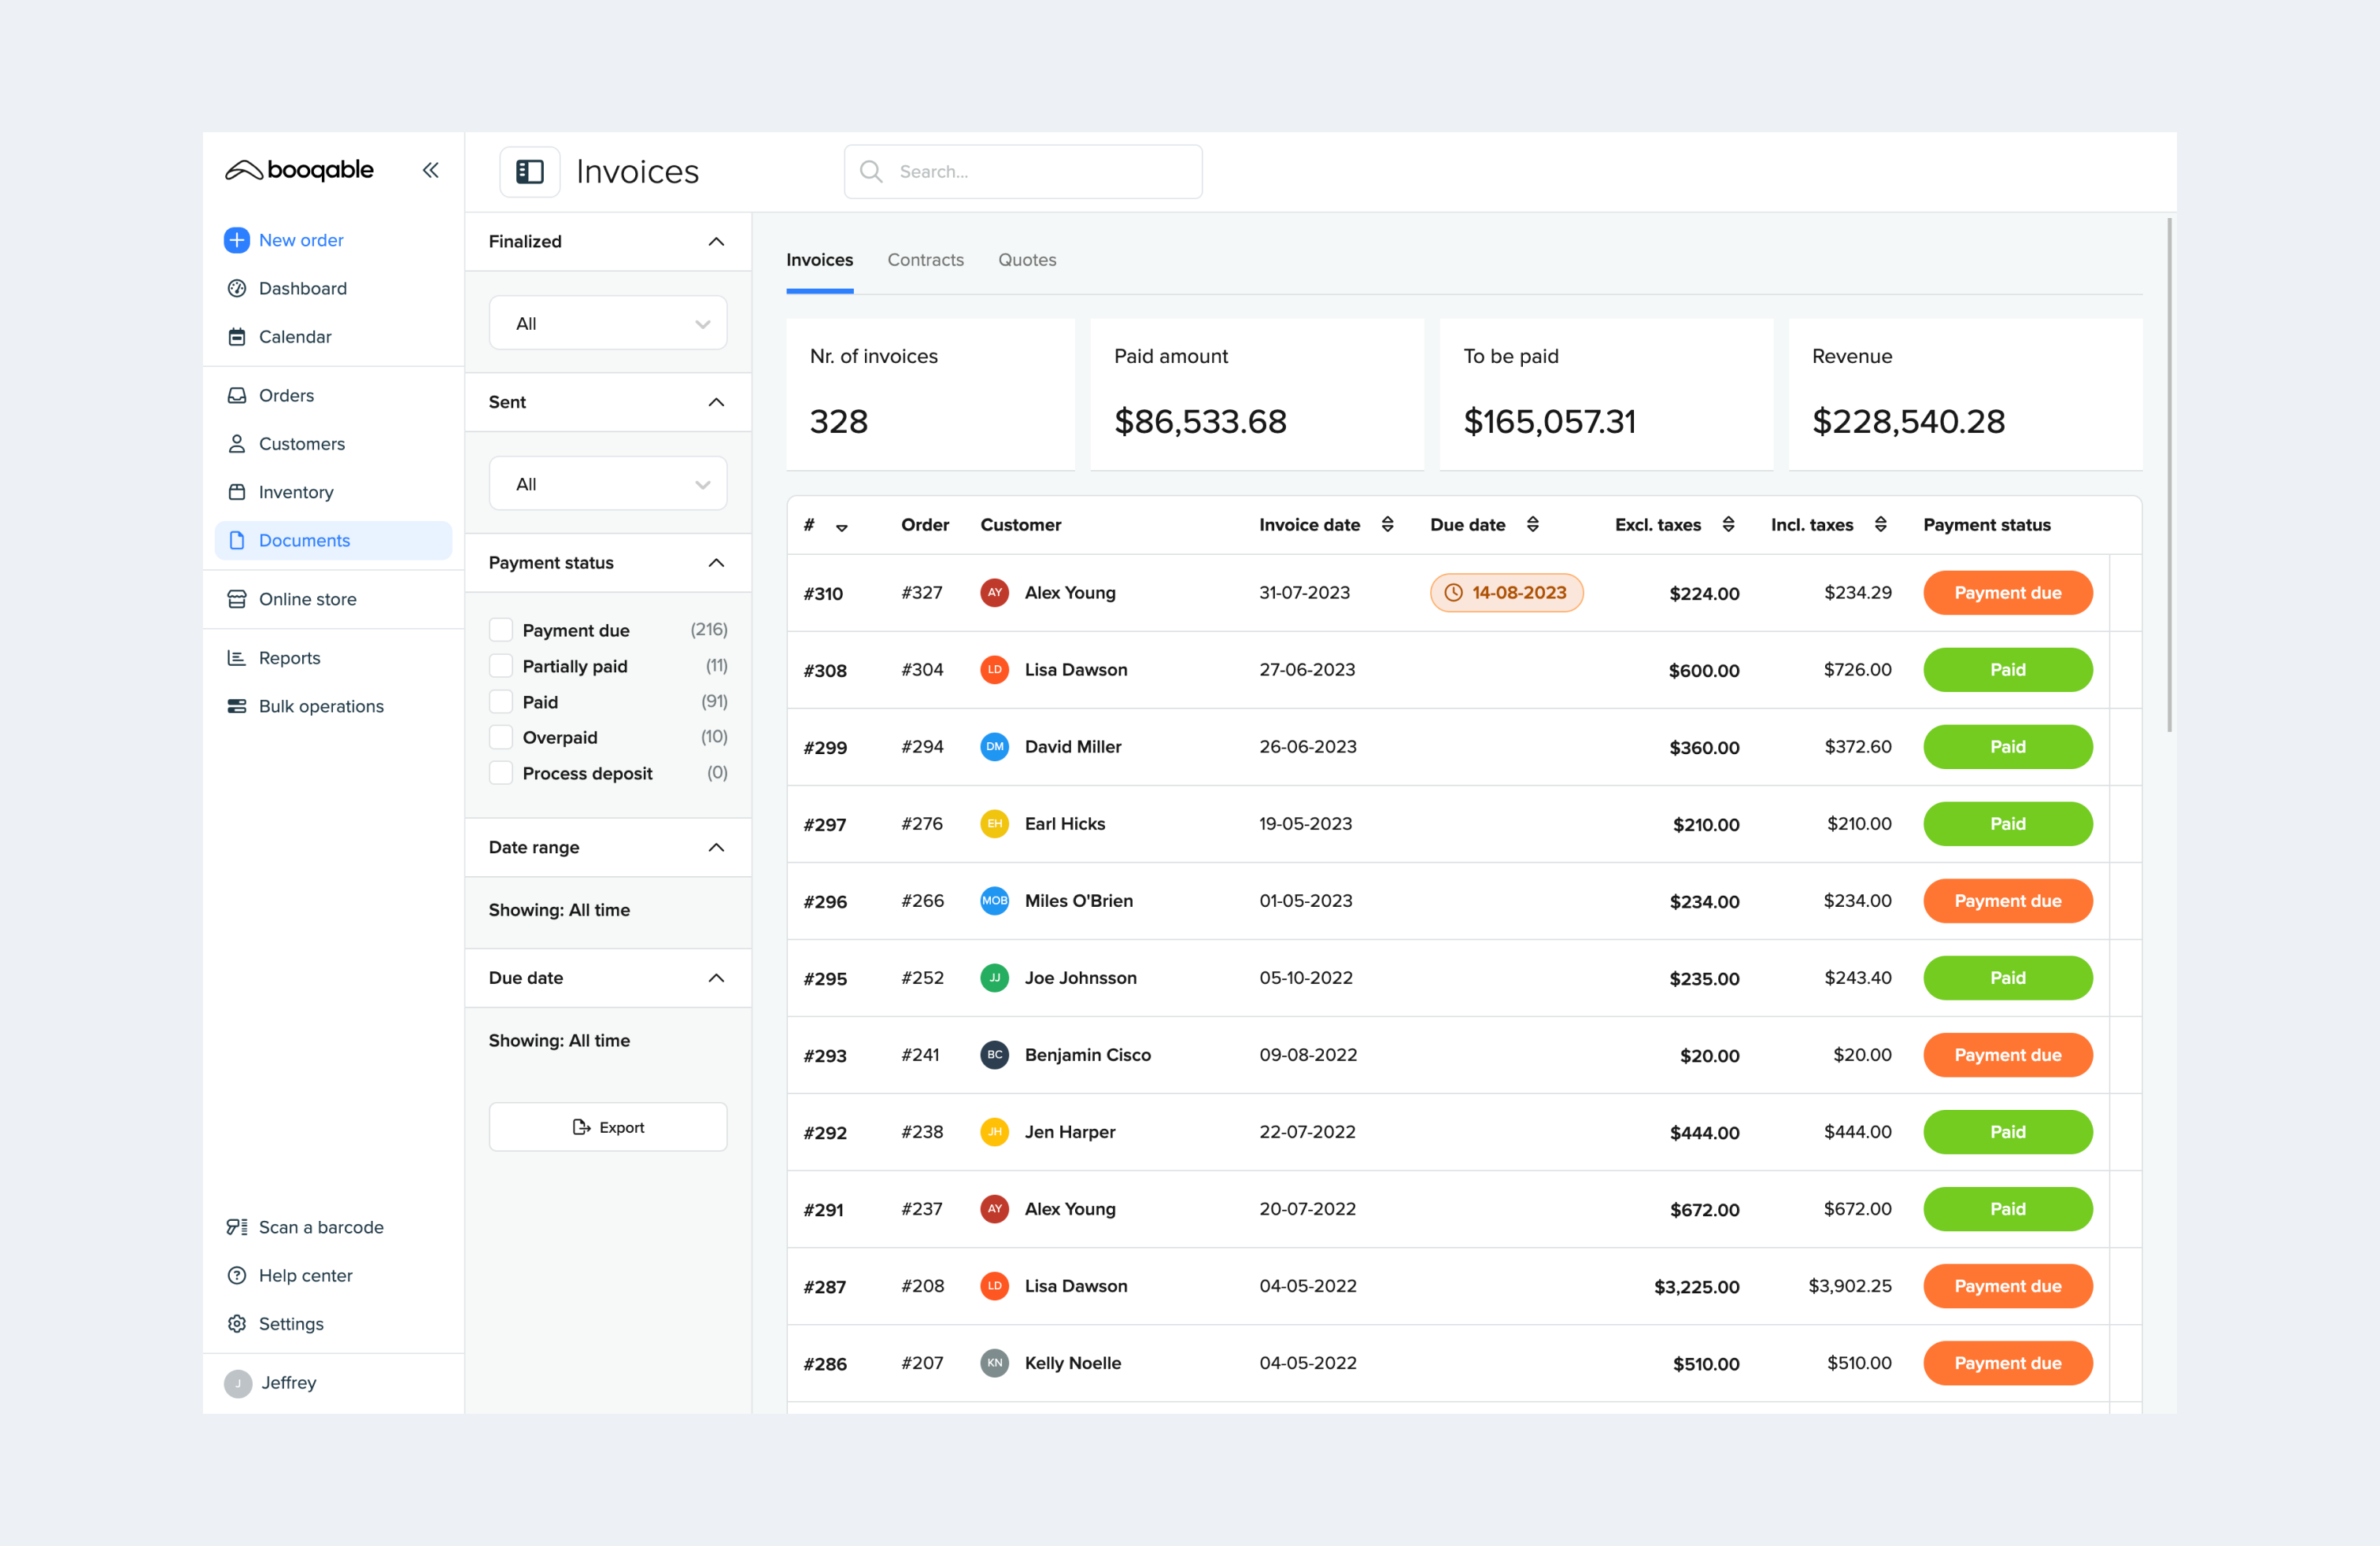
Task: Select the New order plus icon
Action: click(236, 240)
